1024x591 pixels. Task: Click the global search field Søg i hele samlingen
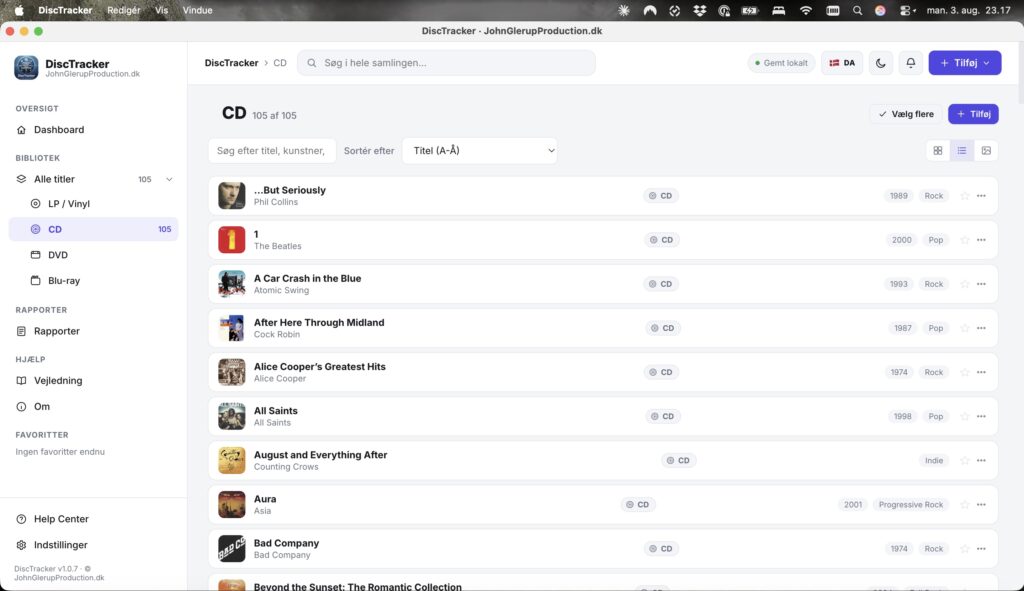tap(446, 63)
